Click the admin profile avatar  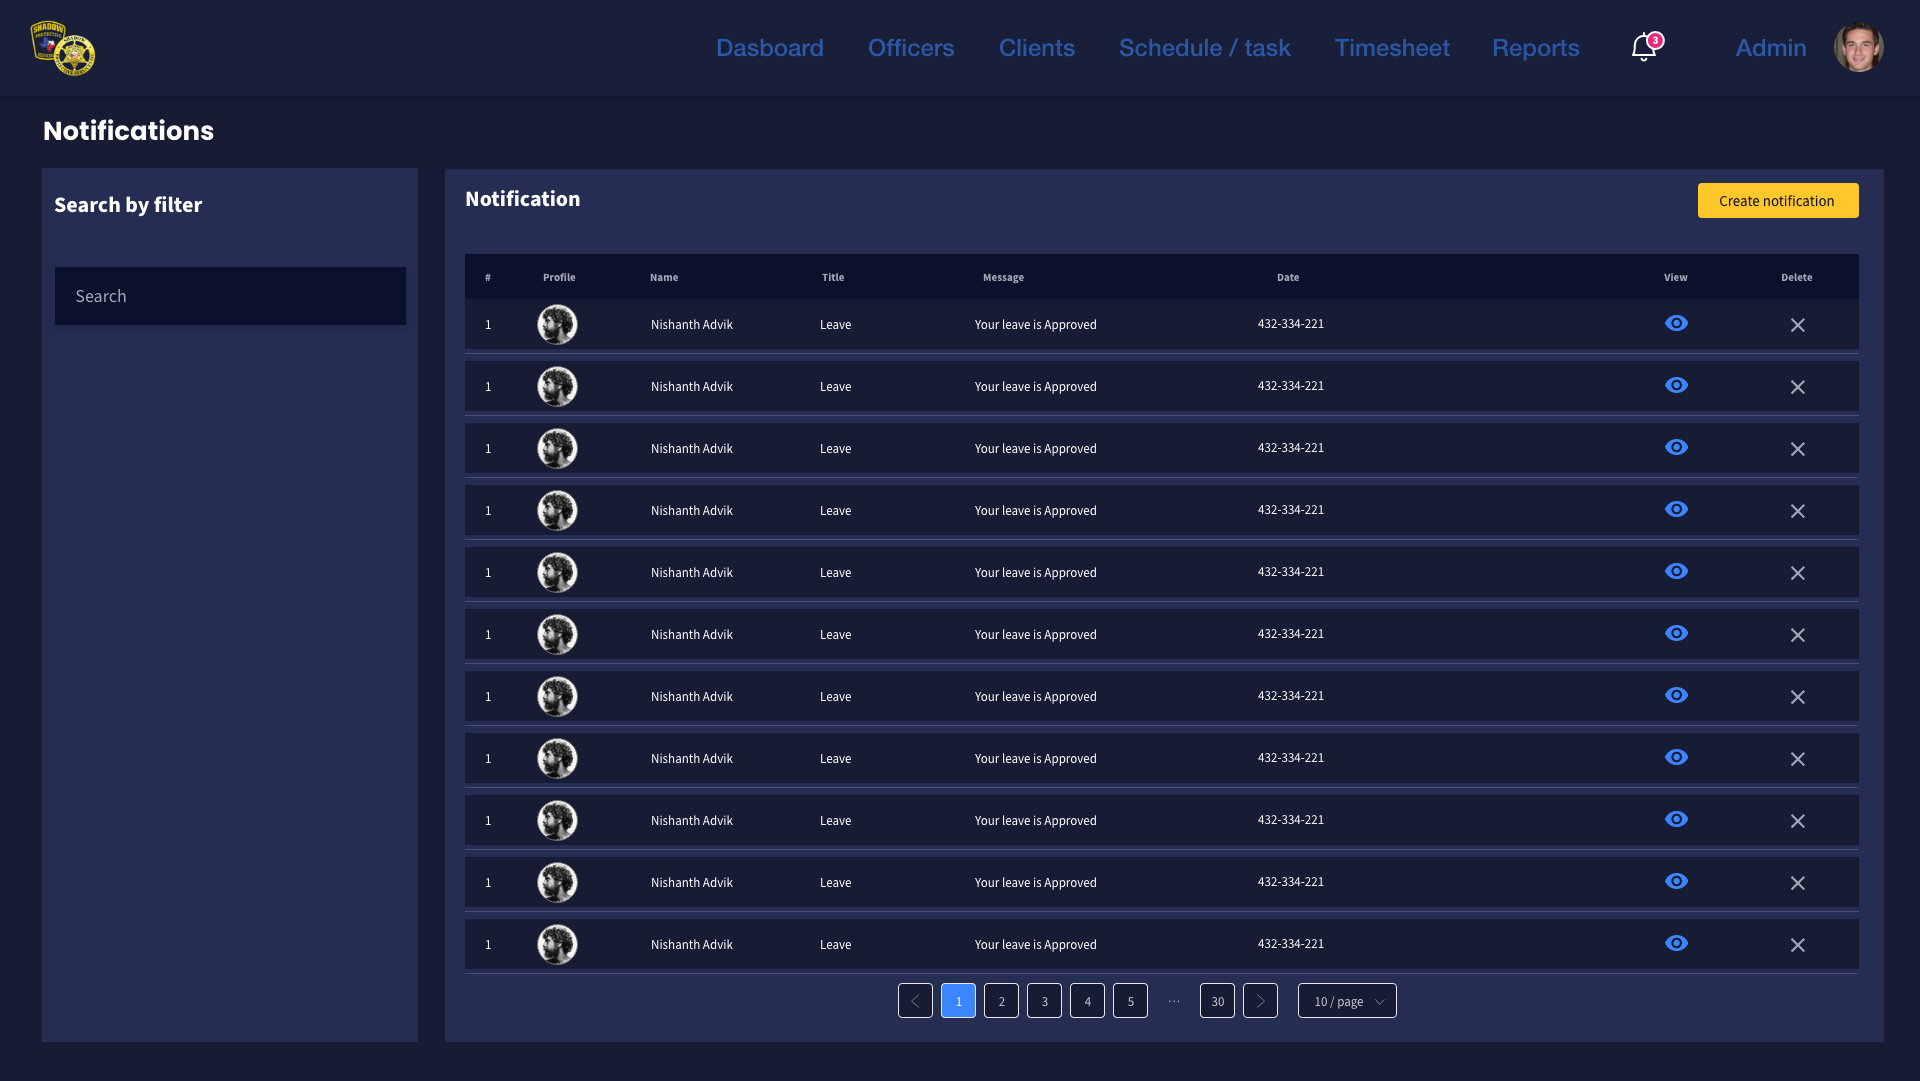tap(1858, 48)
